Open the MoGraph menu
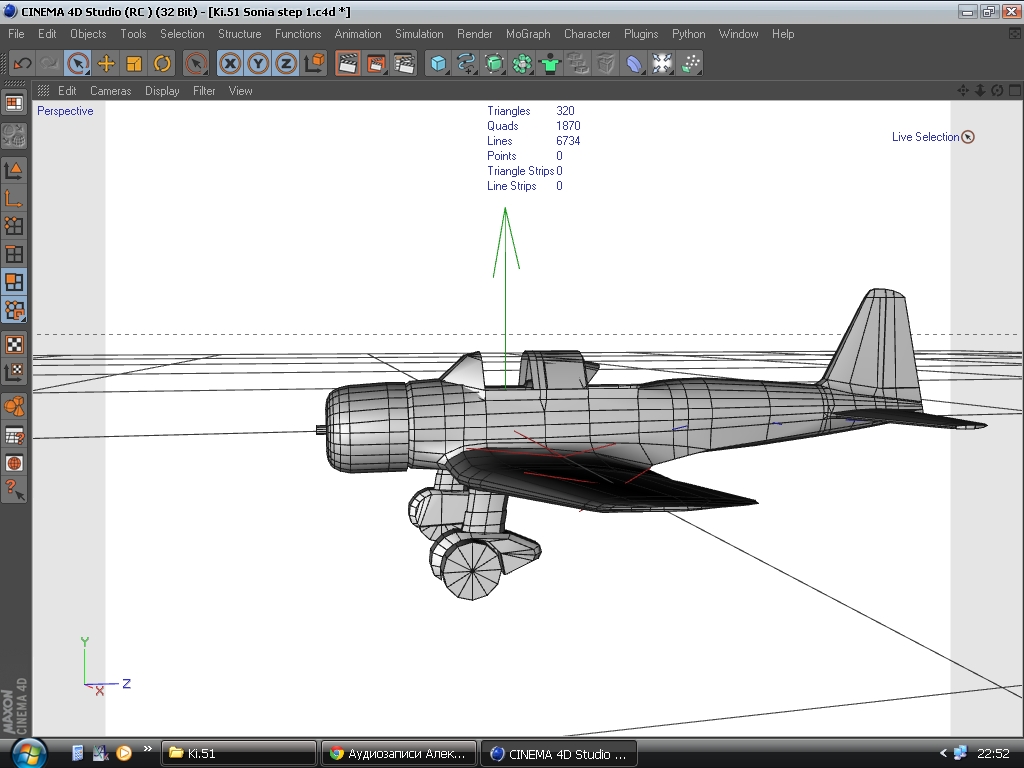Viewport: 1024px width, 768px height. pos(528,34)
